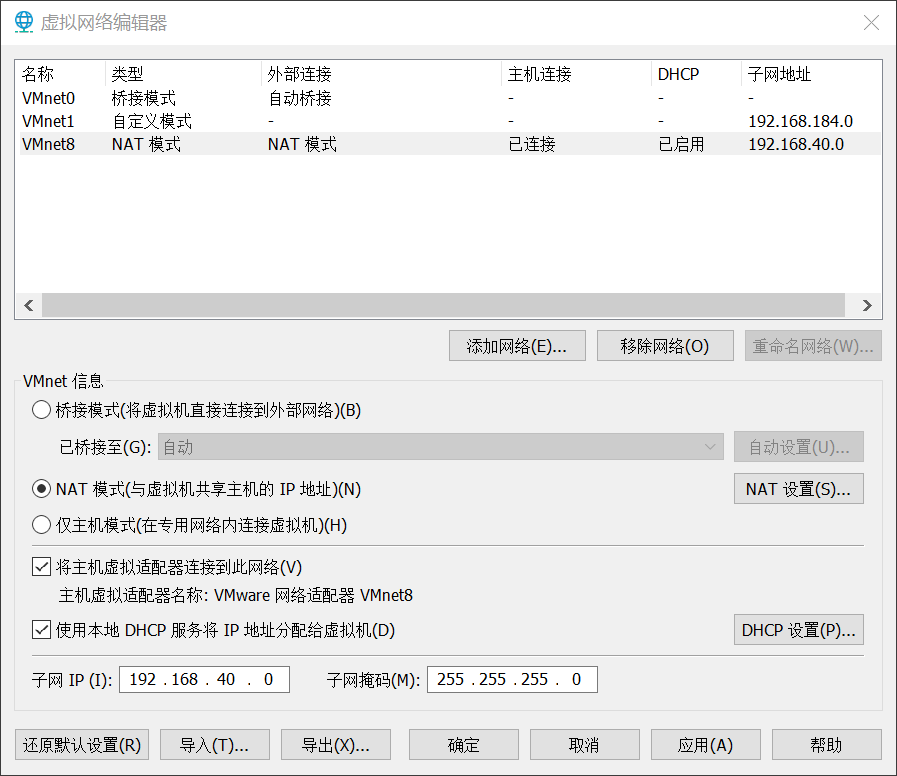Select the NAT 模式 radio button
897x776 pixels.
point(41,489)
